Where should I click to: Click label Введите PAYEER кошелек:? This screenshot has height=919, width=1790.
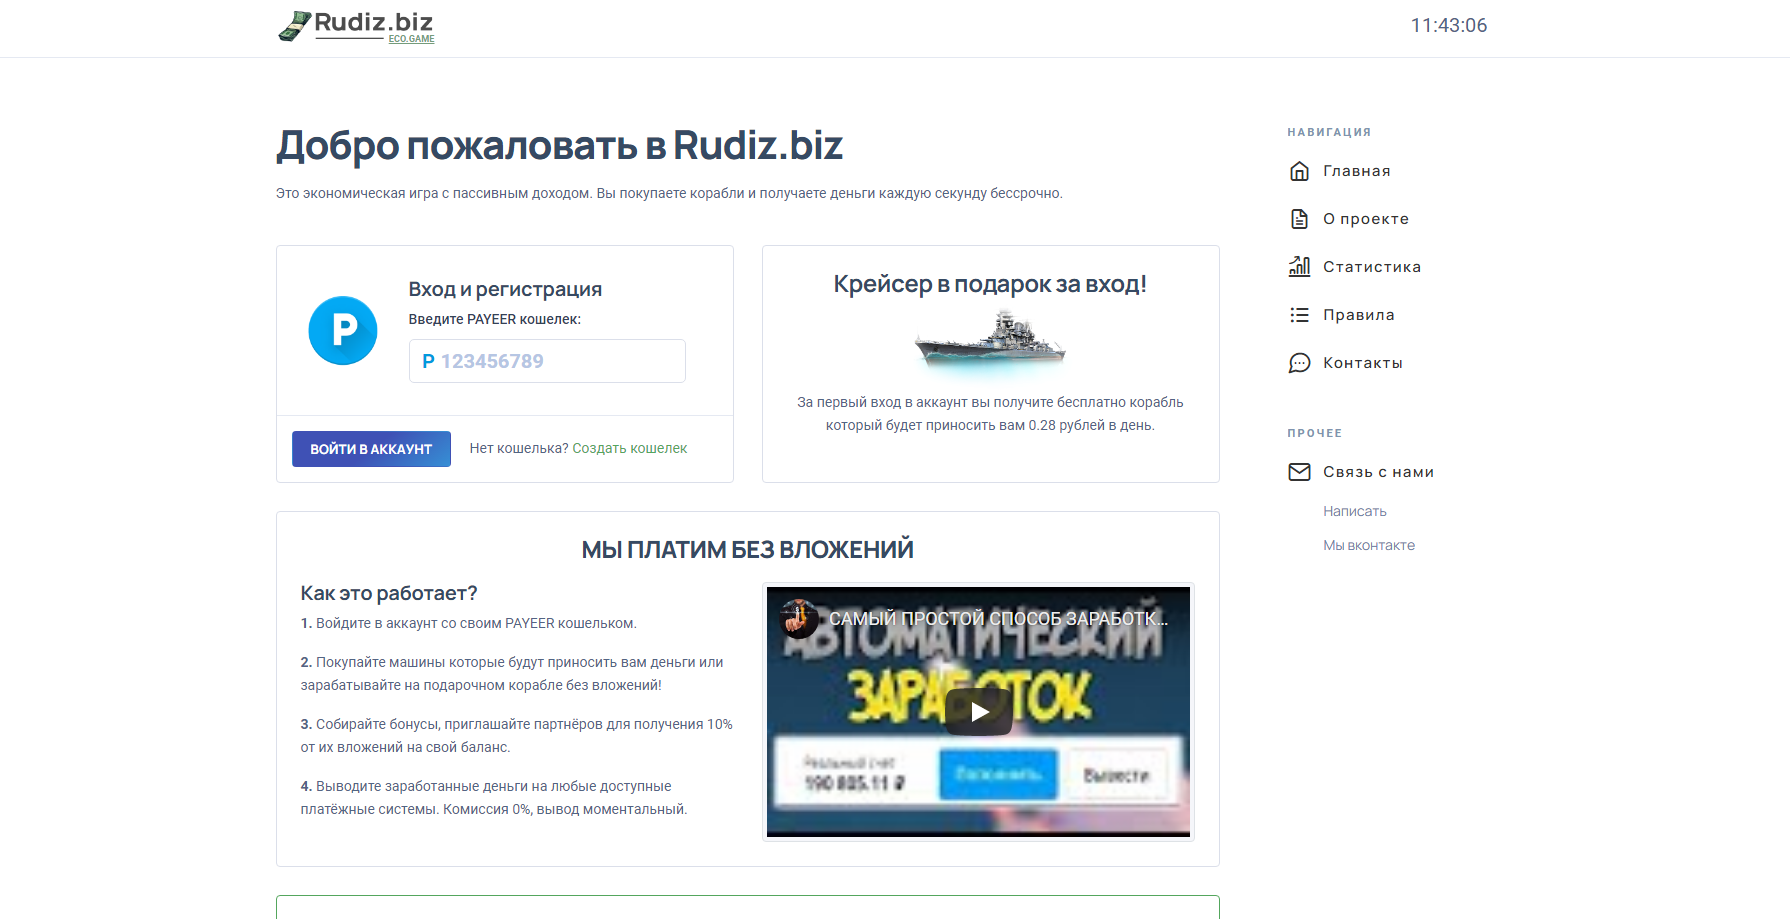point(494,319)
